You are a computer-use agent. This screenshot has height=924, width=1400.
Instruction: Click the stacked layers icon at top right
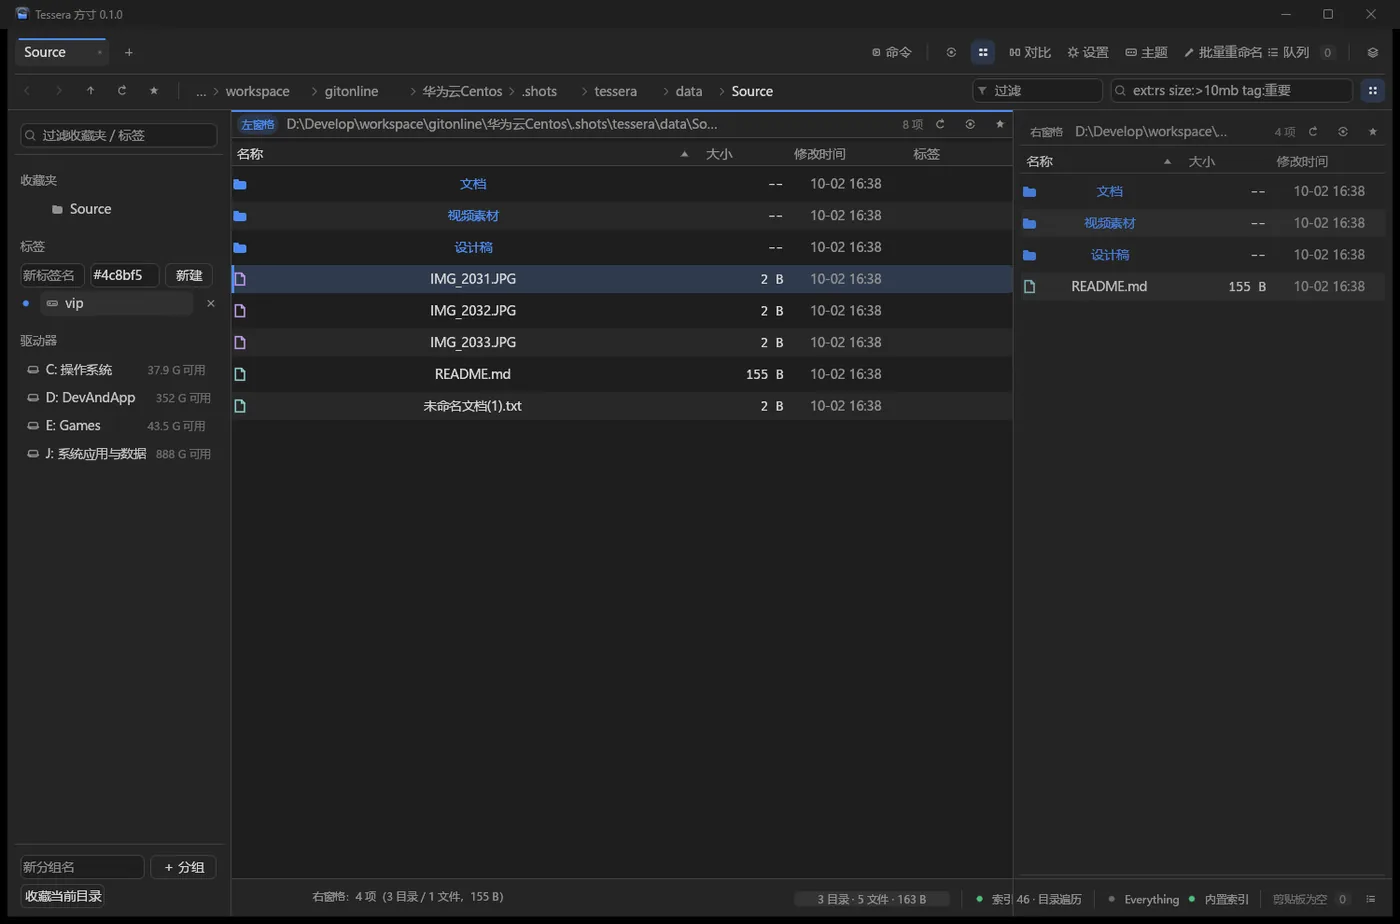coord(1372,52)
